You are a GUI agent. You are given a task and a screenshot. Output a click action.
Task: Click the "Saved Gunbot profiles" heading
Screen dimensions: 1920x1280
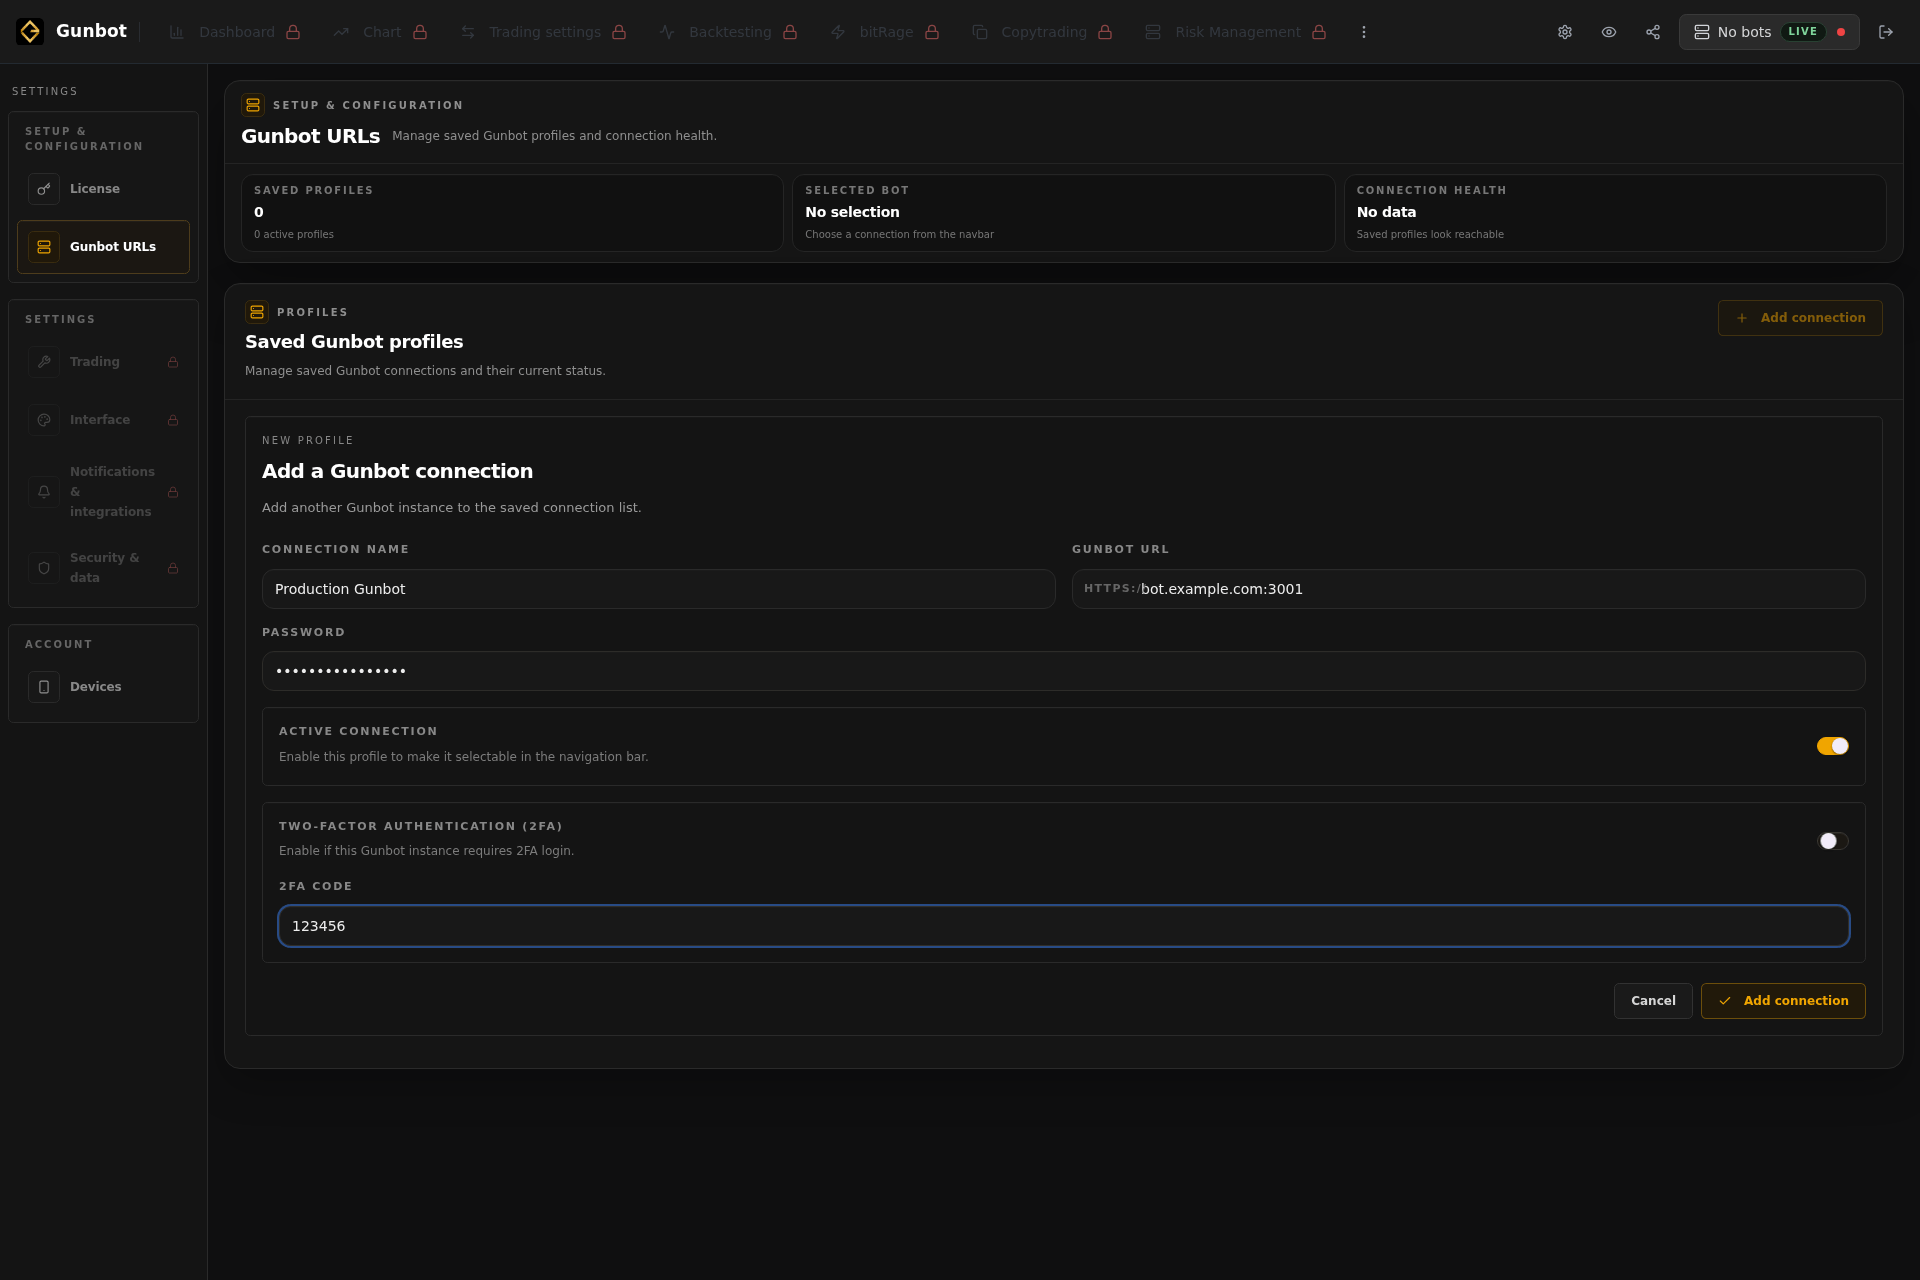[x=354, y=342]
